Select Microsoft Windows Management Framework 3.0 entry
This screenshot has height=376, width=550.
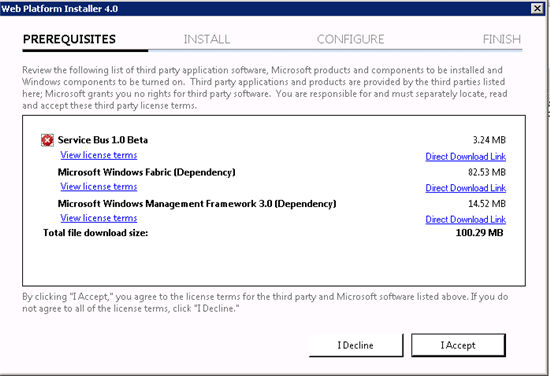coord(197,204)
